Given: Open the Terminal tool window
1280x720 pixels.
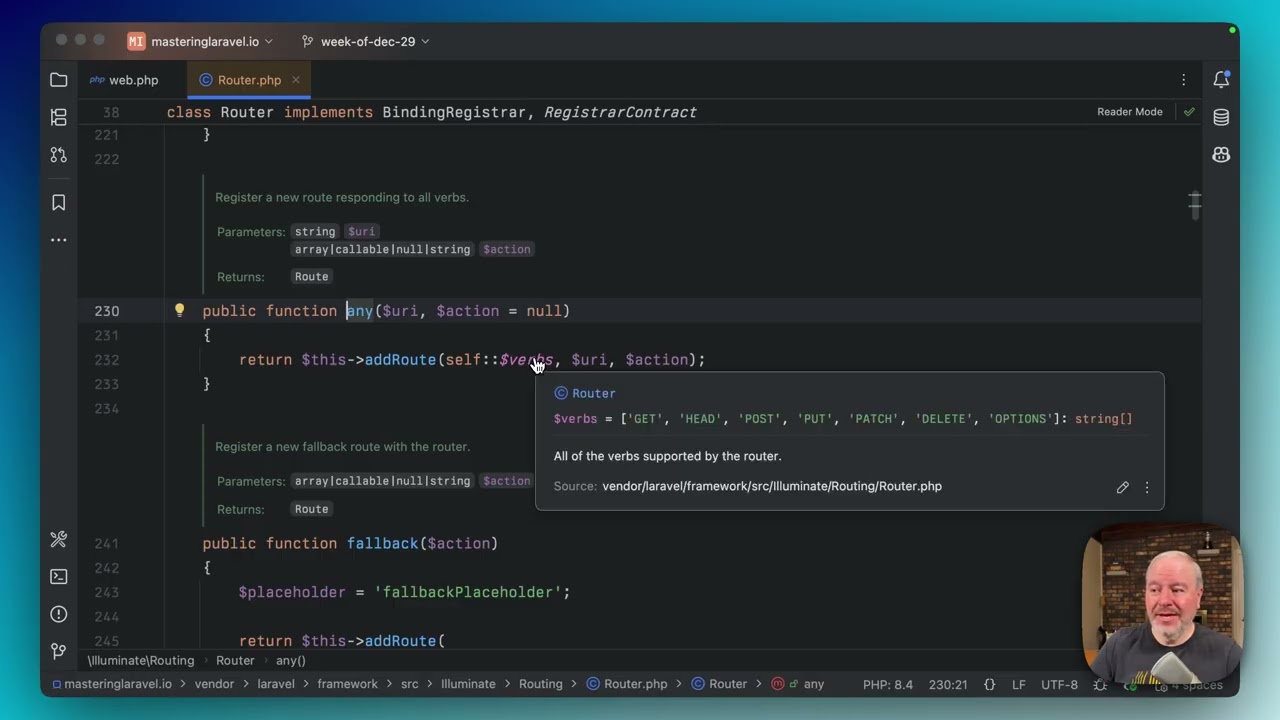Looking at the screenshot, I should 59,577.
